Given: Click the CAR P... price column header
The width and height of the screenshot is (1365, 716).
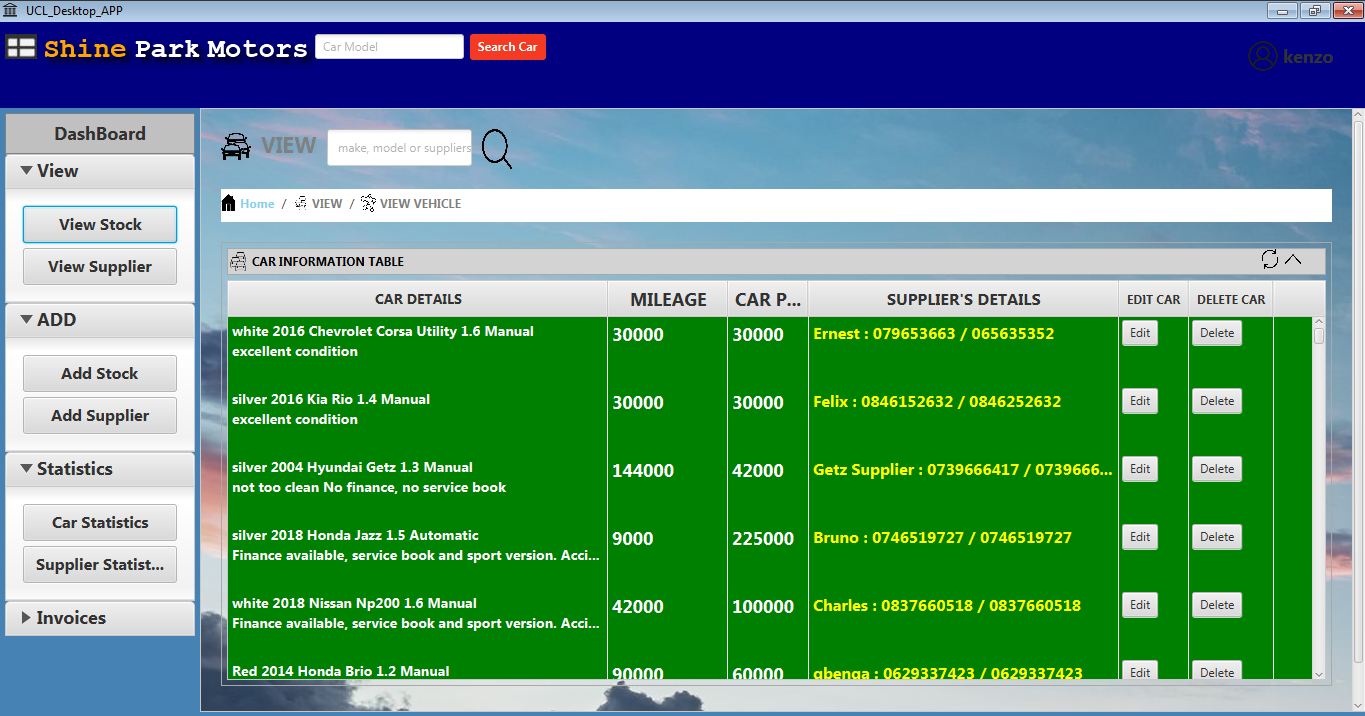Looking at the screenshot, I should click(x=768, y=299).
